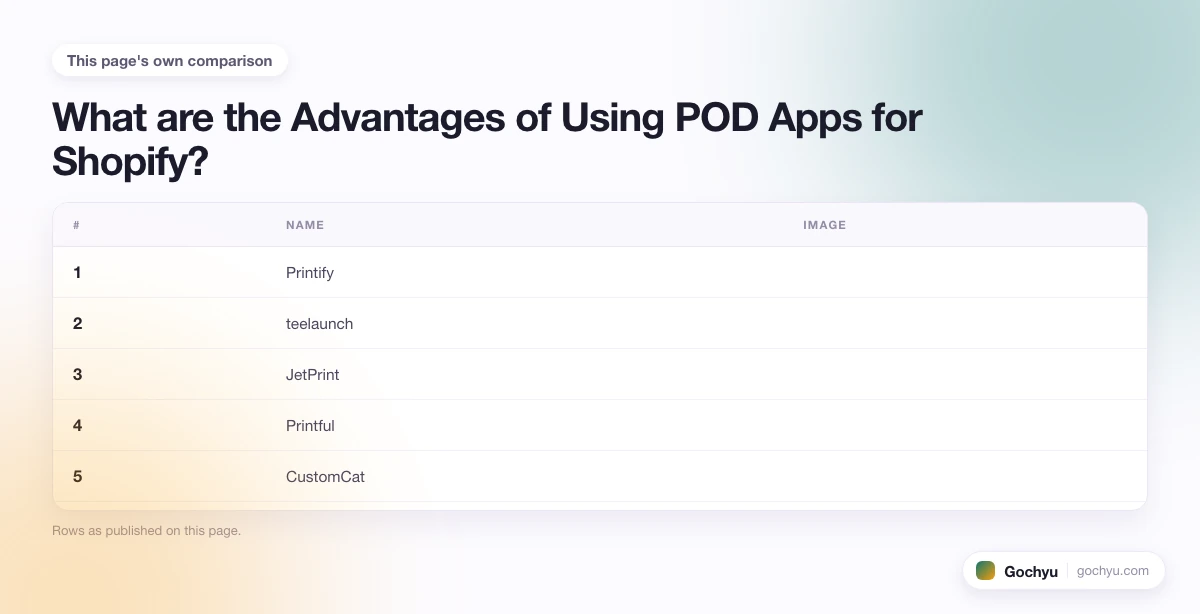Click row number 1
This screenshot has height=614, width=1200.
[x=77, y=272]
